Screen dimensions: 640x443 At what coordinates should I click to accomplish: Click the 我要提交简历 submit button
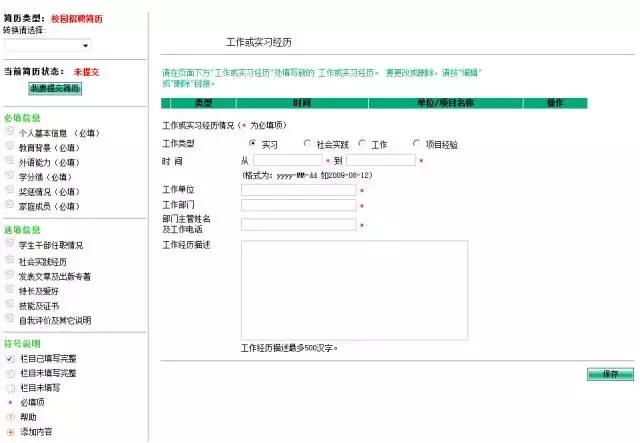(x=55, y=89)
